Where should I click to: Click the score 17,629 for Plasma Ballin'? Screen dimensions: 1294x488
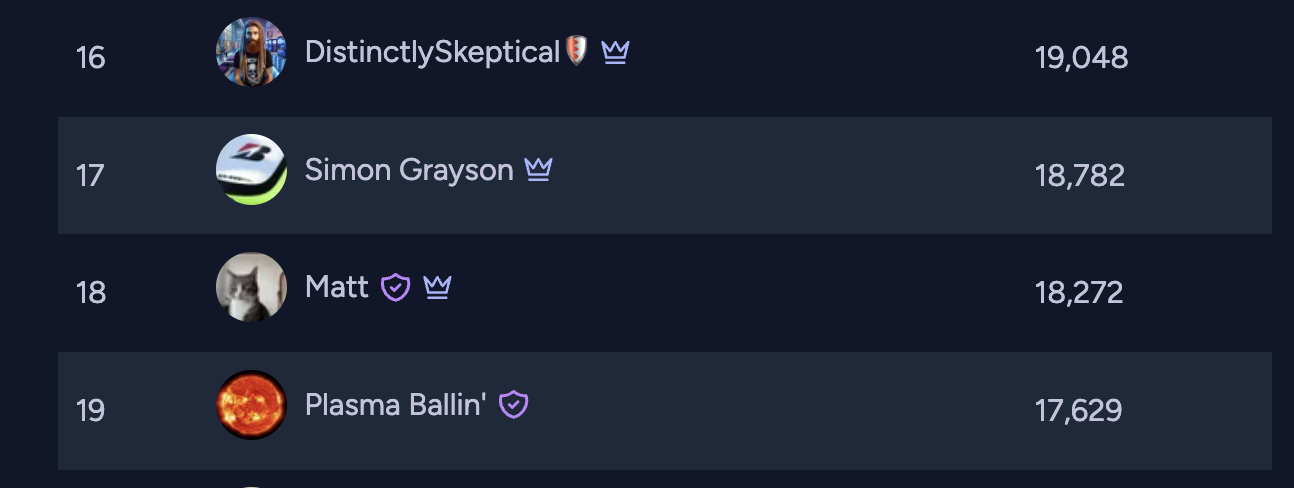click(x=1079, y=411)
